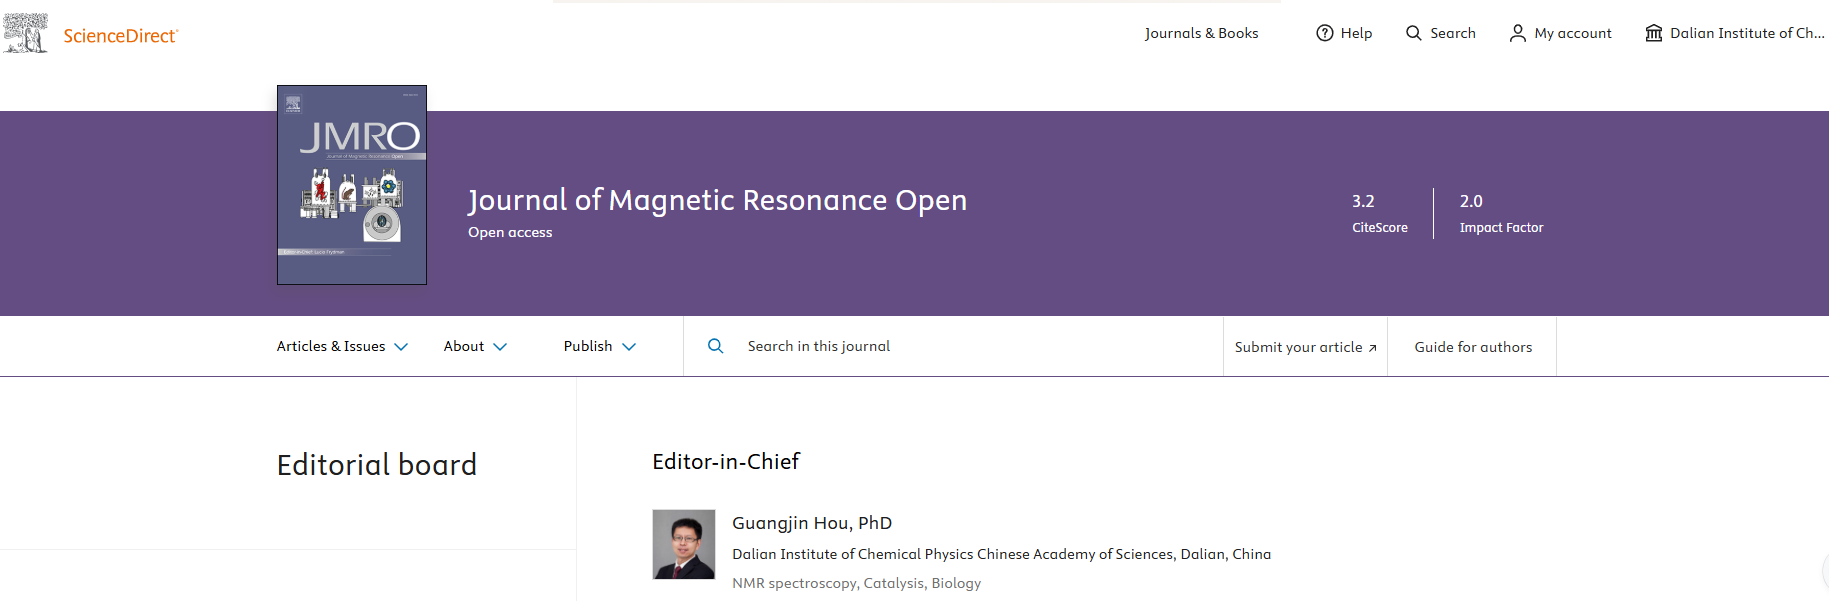This screenshot has width=1829, height=601.
Task: Click the external arrow on Submit your article
Action: (x=1373, y=348)
